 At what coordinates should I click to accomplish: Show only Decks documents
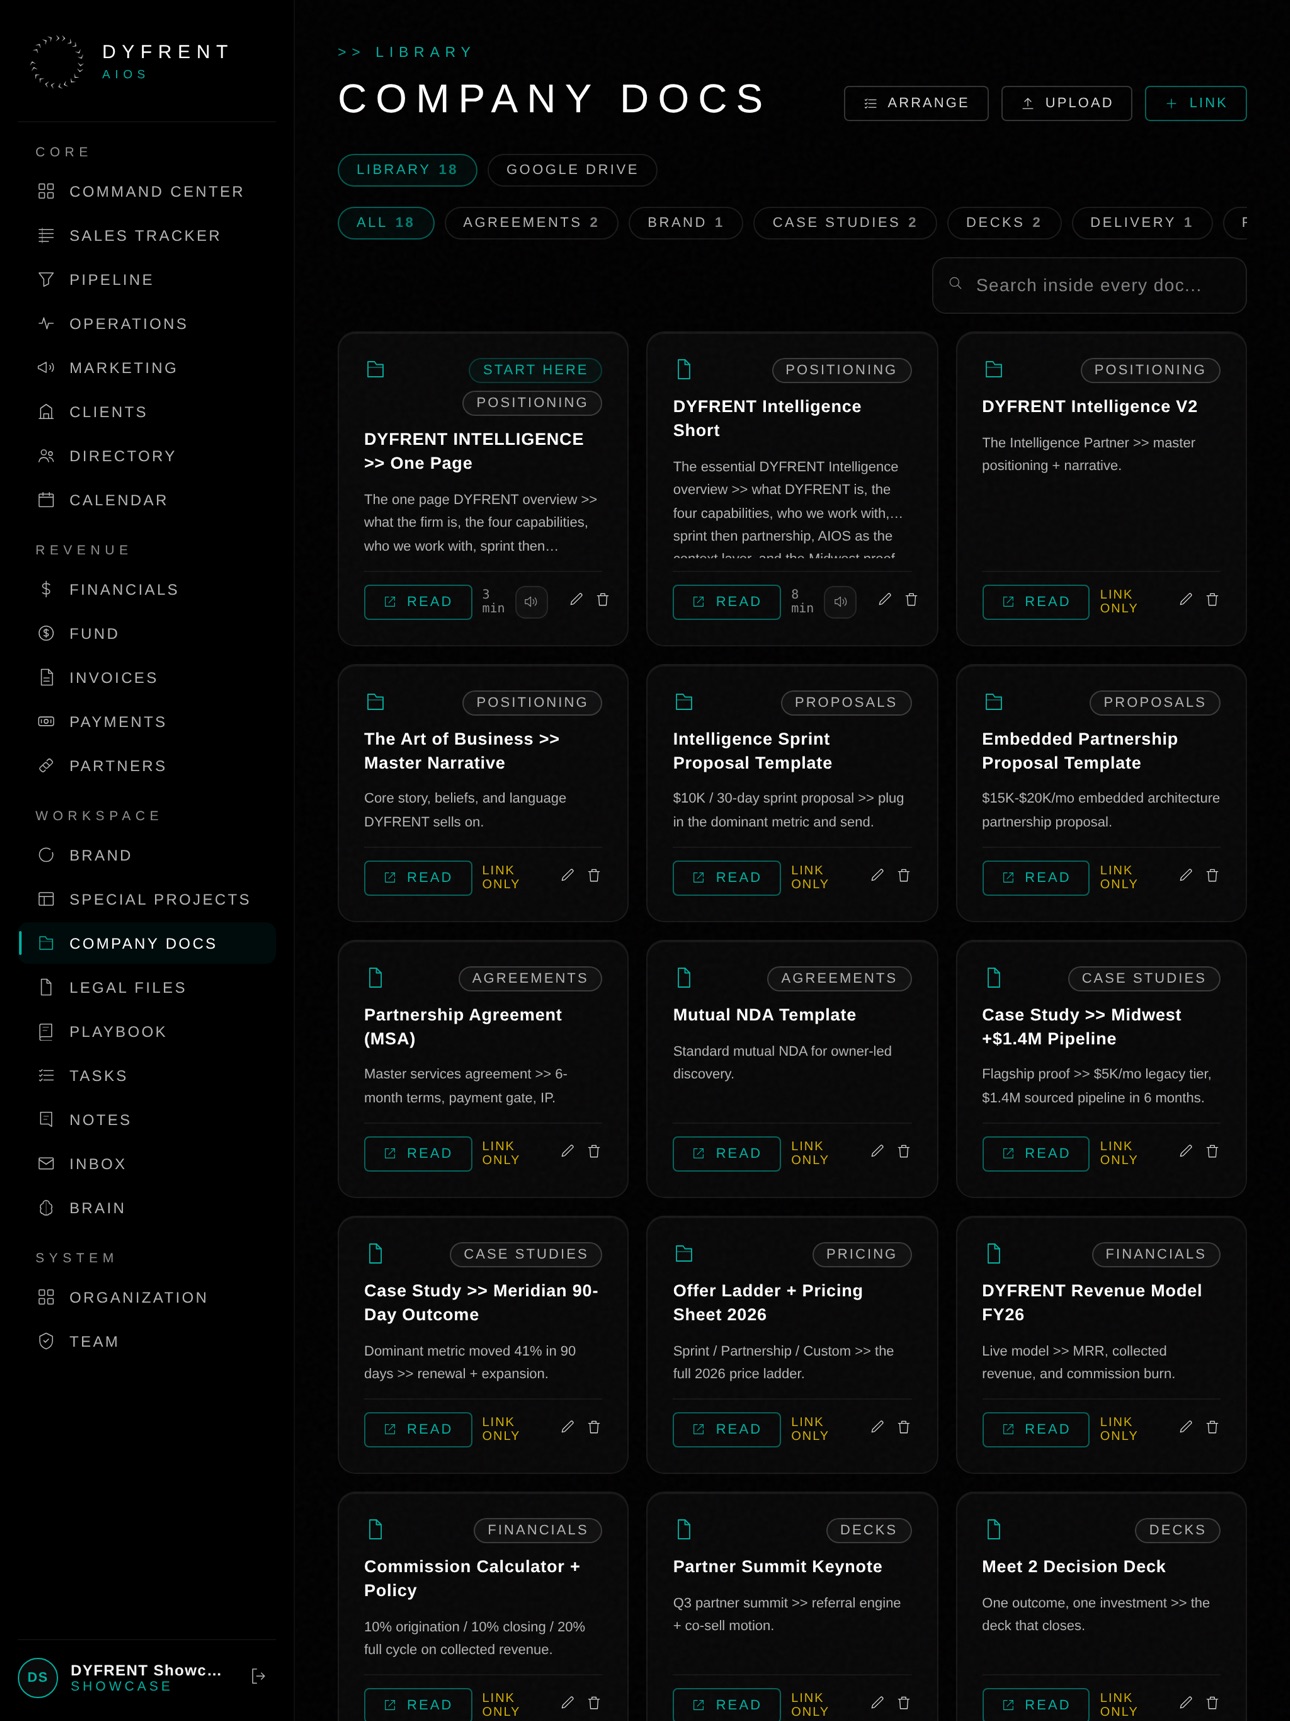[x=1004, y=222]
